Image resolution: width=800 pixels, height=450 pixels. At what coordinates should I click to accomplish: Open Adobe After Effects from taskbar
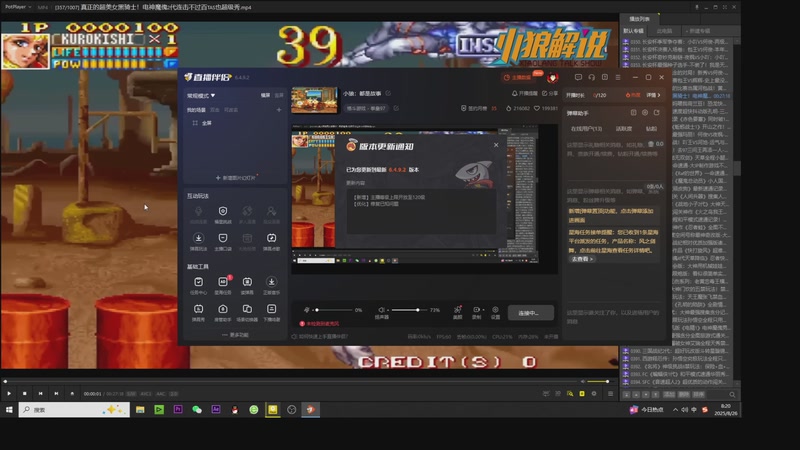coord(216,410)
